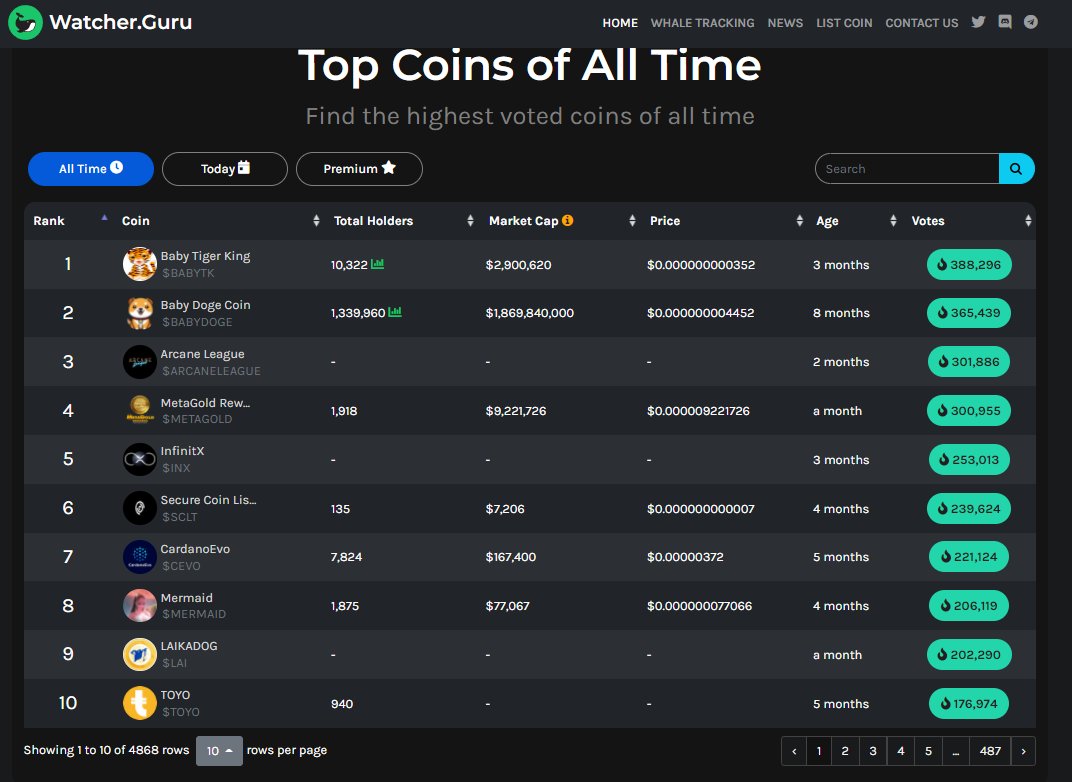Viewport: 1072px width, 782px height.
Task: Click the Baby Tiger King coin logo
Action: click(139, 264)
